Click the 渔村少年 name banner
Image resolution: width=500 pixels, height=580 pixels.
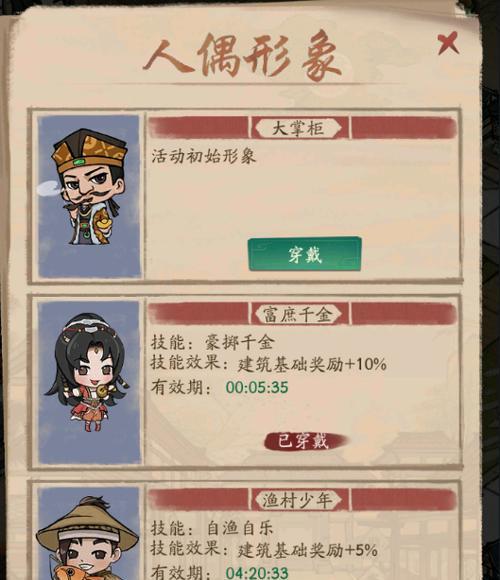298,500
